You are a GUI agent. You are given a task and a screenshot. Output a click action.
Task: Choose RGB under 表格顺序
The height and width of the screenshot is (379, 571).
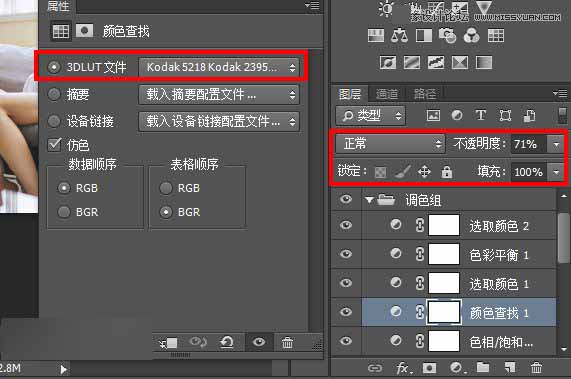tap(166, 188)
